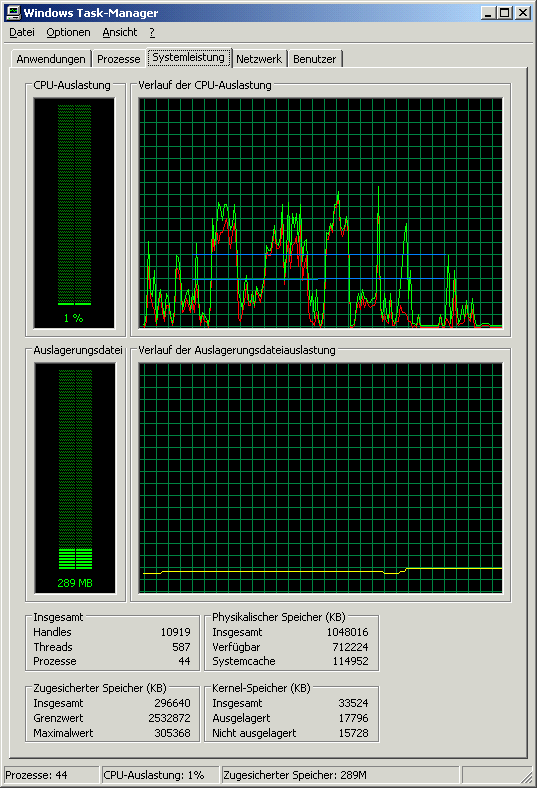Click the CPU-Auslastung 1 % gauge
Viewport: 537px width, 788px height.
74,213
